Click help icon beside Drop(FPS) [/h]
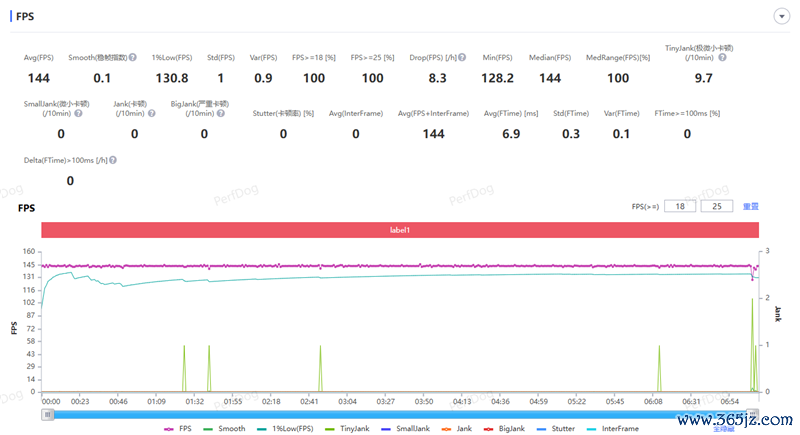The image size is (800, 435). [462, 58]
